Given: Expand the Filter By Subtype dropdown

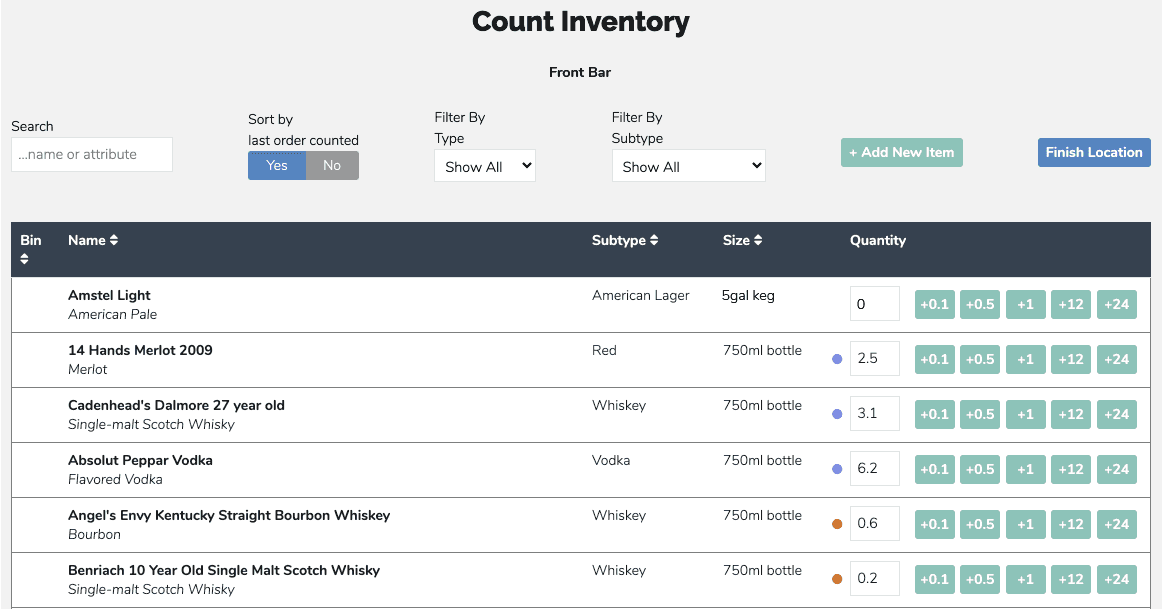Looking at the screenshot, I should point(688,167).
